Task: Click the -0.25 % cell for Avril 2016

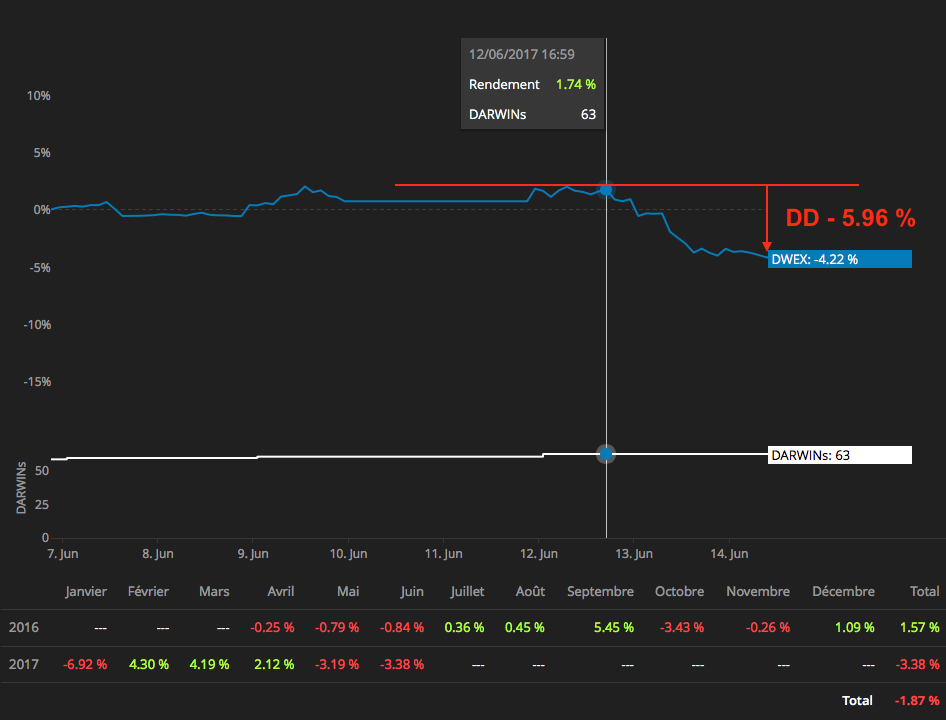Action: [273, 628]
